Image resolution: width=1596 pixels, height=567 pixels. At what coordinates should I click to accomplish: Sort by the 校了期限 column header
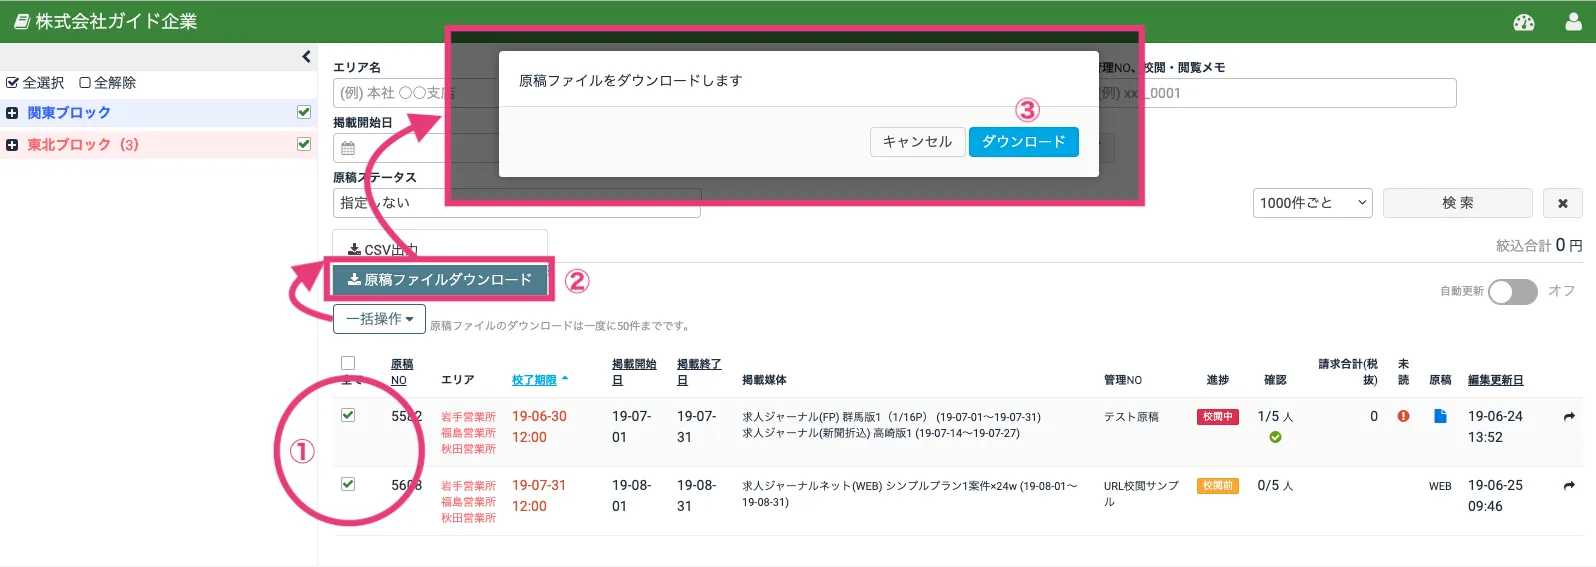point(535,380)
